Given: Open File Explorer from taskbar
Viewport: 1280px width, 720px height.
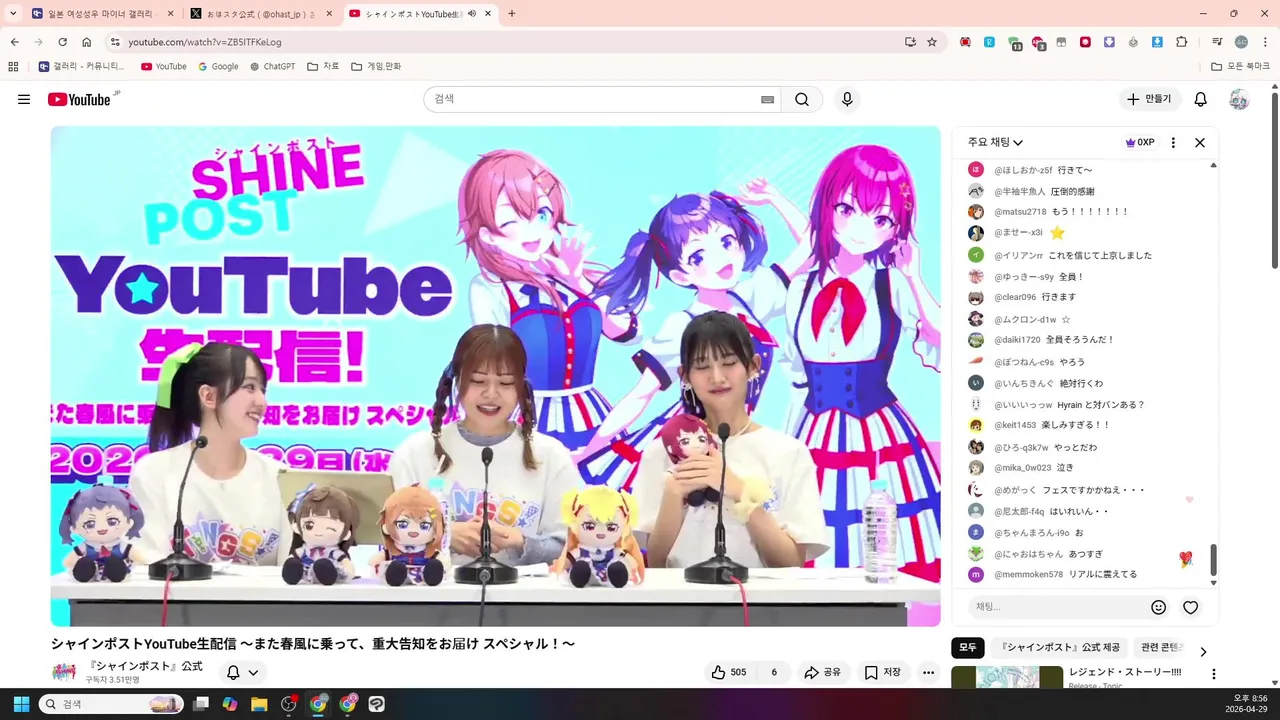Looking at the screenshot, I should (259, 704).
